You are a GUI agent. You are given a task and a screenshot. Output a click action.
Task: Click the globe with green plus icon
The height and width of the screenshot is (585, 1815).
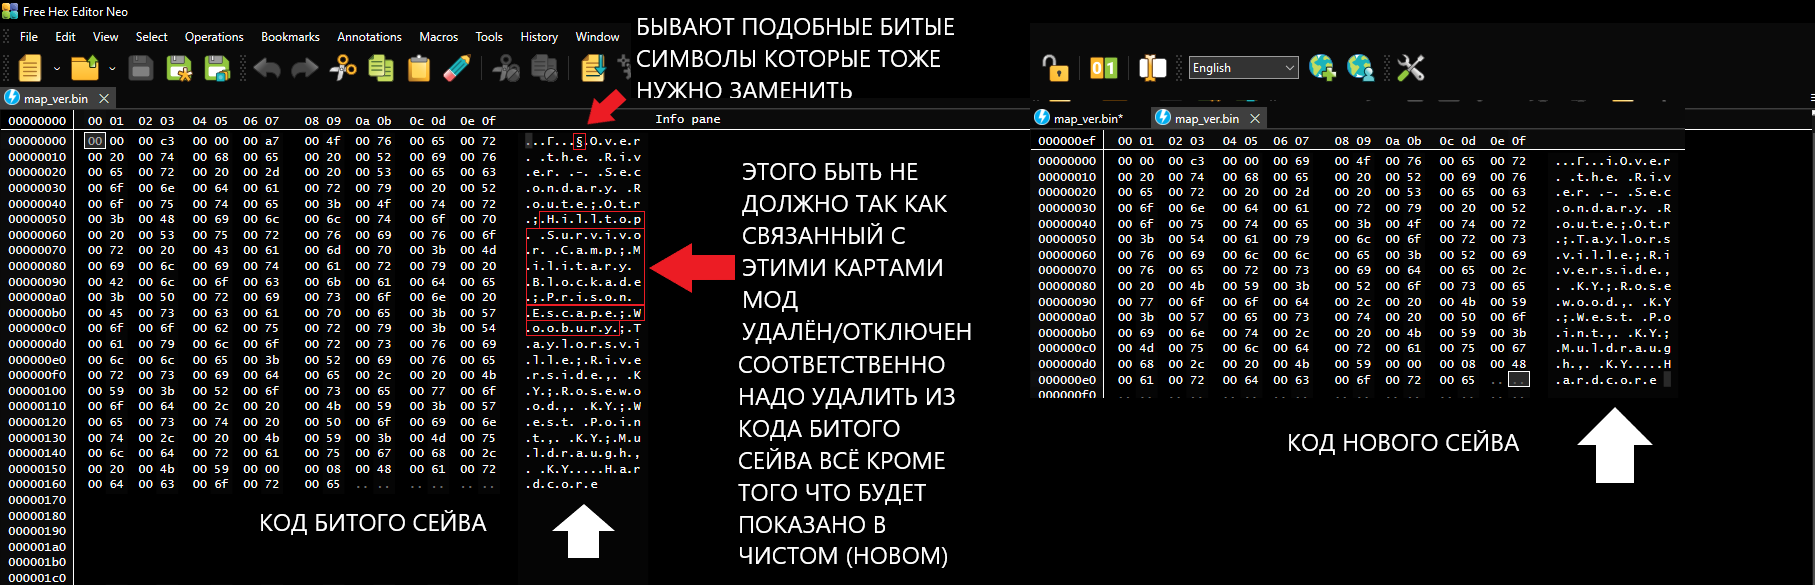coord(1322,68)
